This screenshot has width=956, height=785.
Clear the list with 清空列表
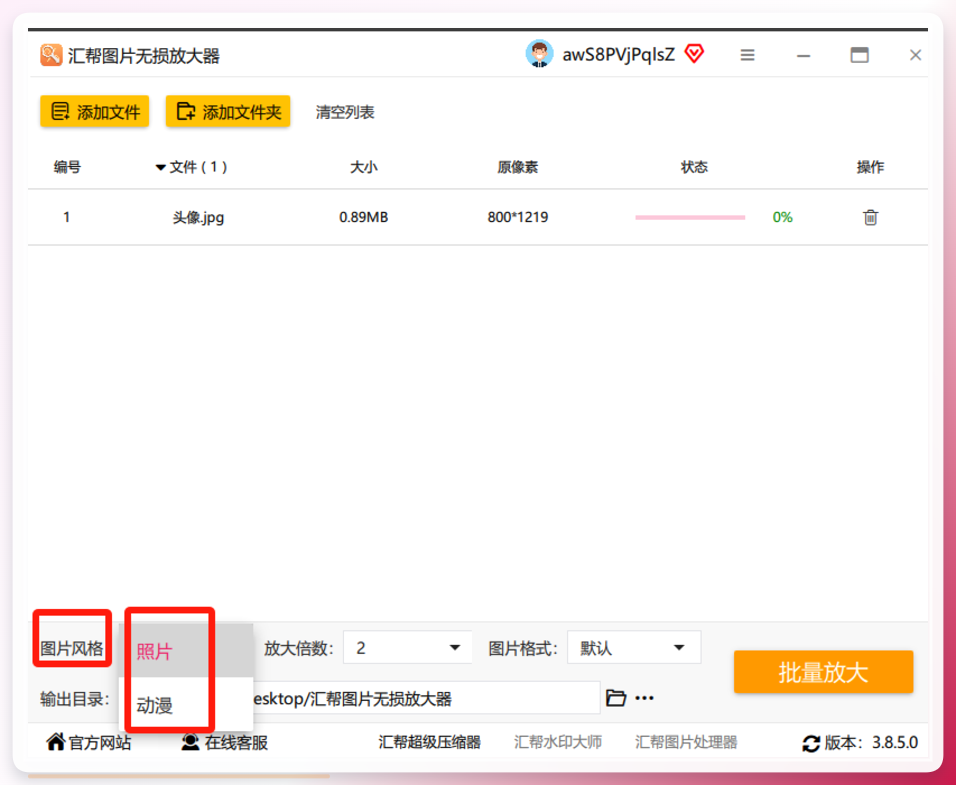345,112
